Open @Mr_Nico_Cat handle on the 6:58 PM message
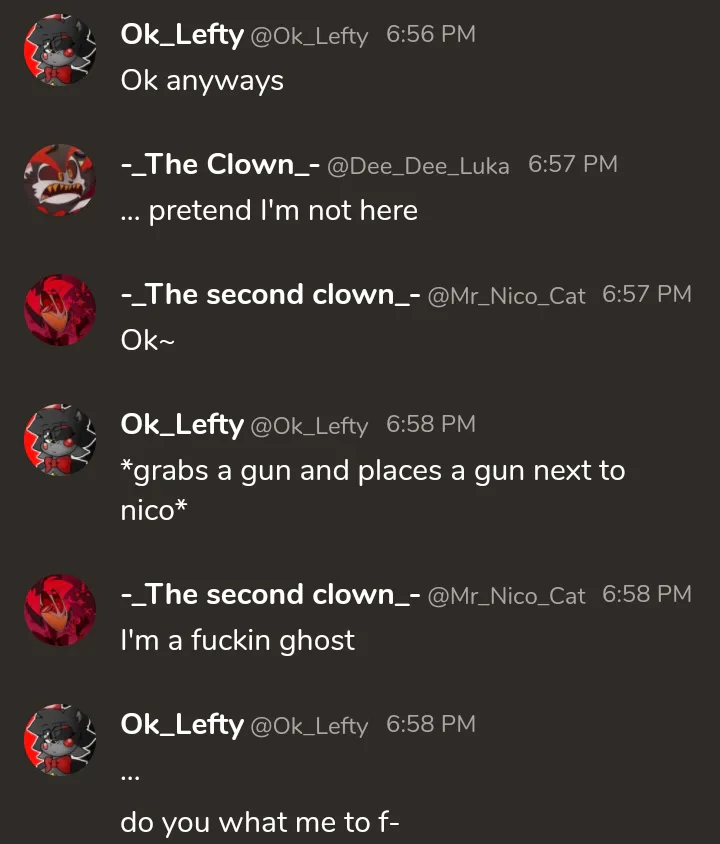 (506, 596)
